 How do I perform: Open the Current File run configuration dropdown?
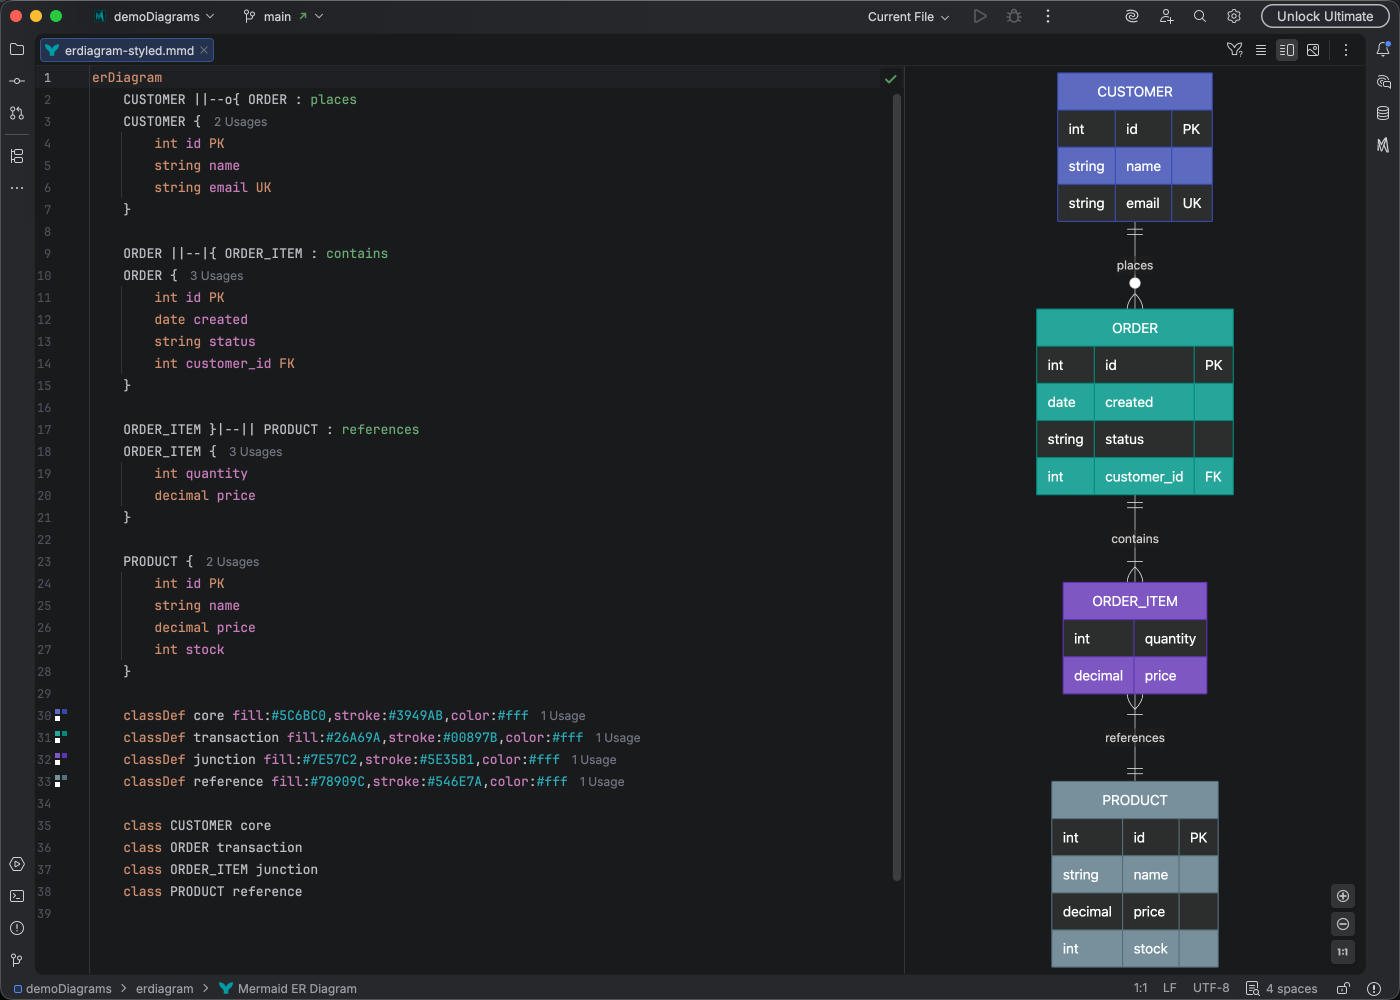click(906, 16)
